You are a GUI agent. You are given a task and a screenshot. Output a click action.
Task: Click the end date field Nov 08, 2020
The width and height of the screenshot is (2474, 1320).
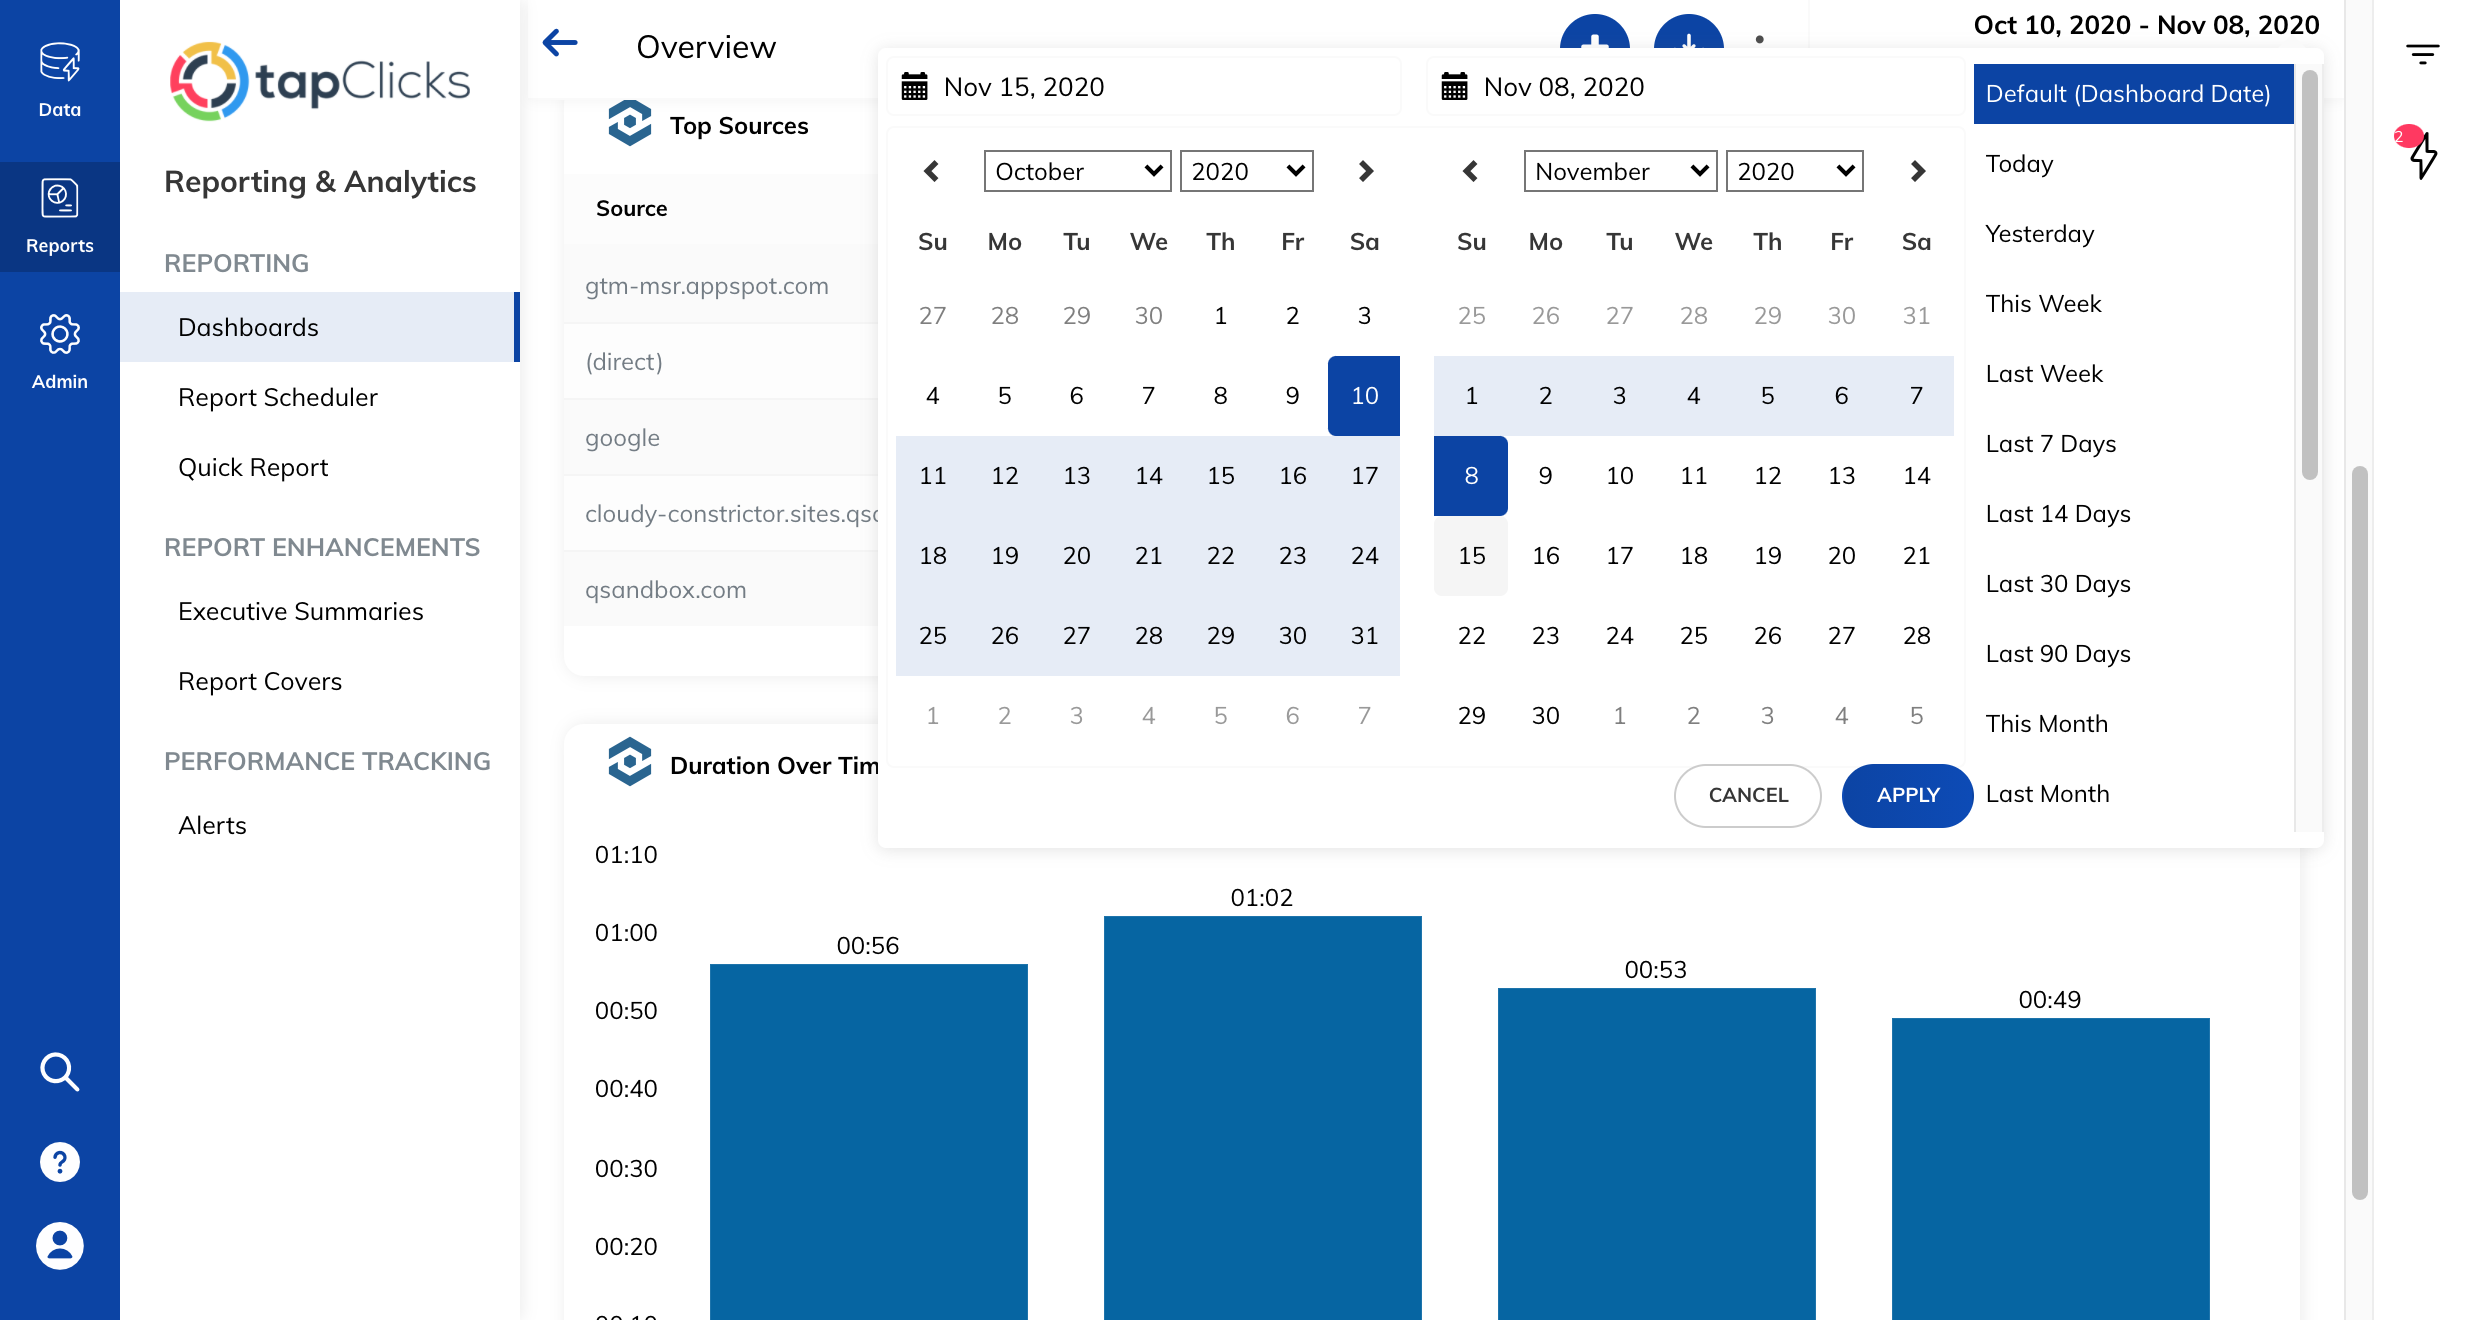point(1694,87)
